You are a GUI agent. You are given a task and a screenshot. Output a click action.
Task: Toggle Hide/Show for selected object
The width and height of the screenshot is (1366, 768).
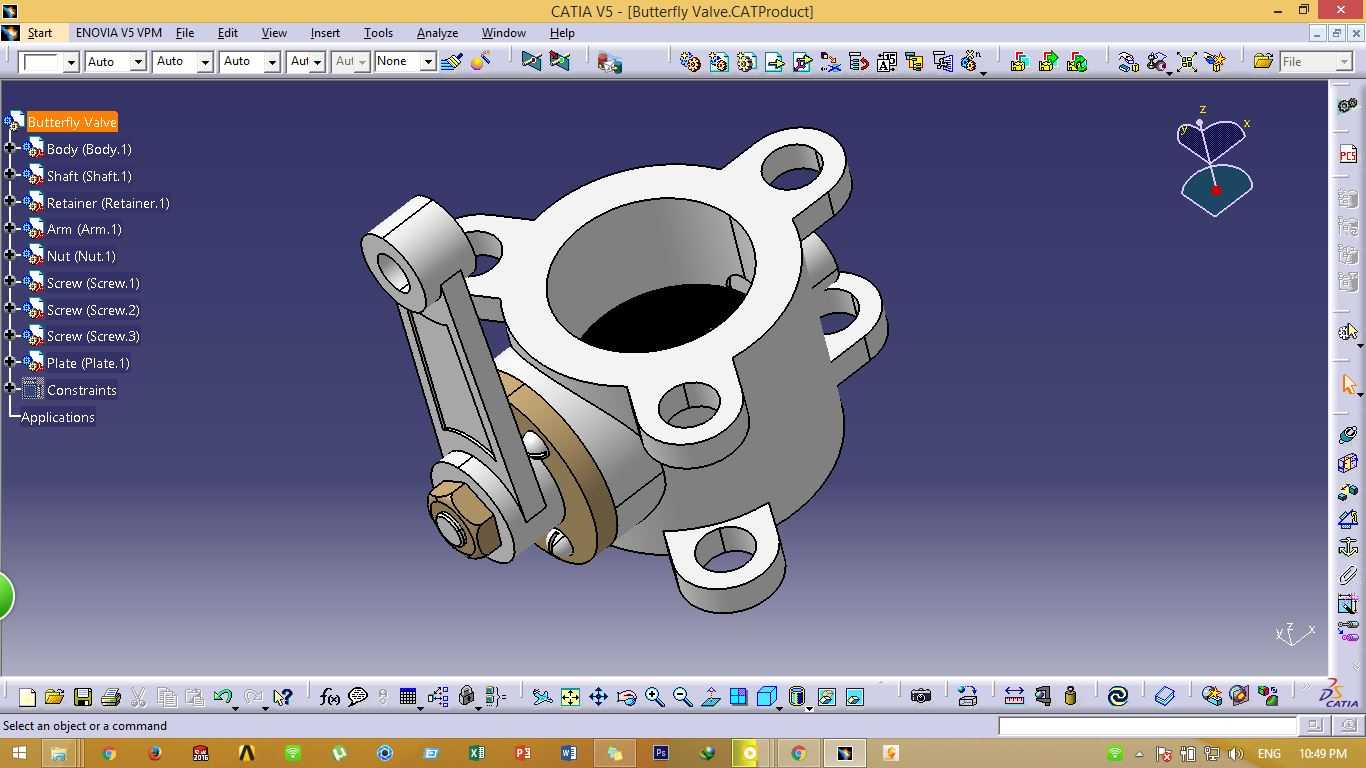[826, 697]
